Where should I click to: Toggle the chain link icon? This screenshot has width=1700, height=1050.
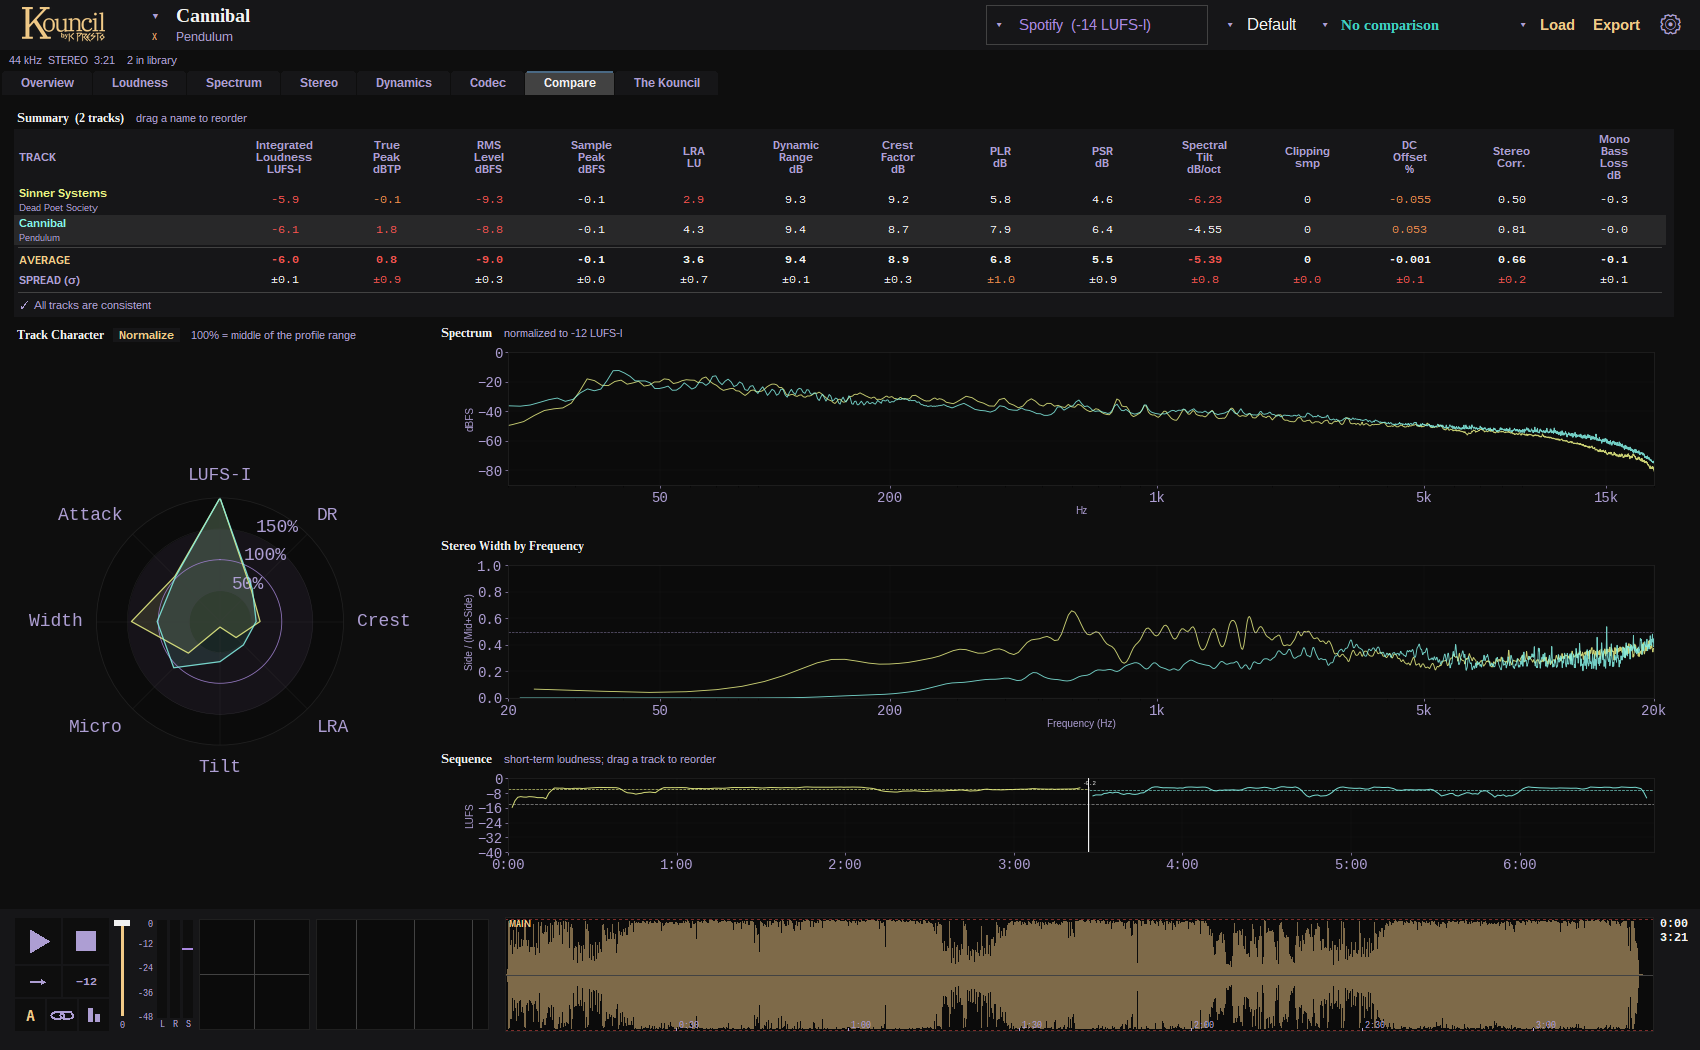(x=62, y=1016)
